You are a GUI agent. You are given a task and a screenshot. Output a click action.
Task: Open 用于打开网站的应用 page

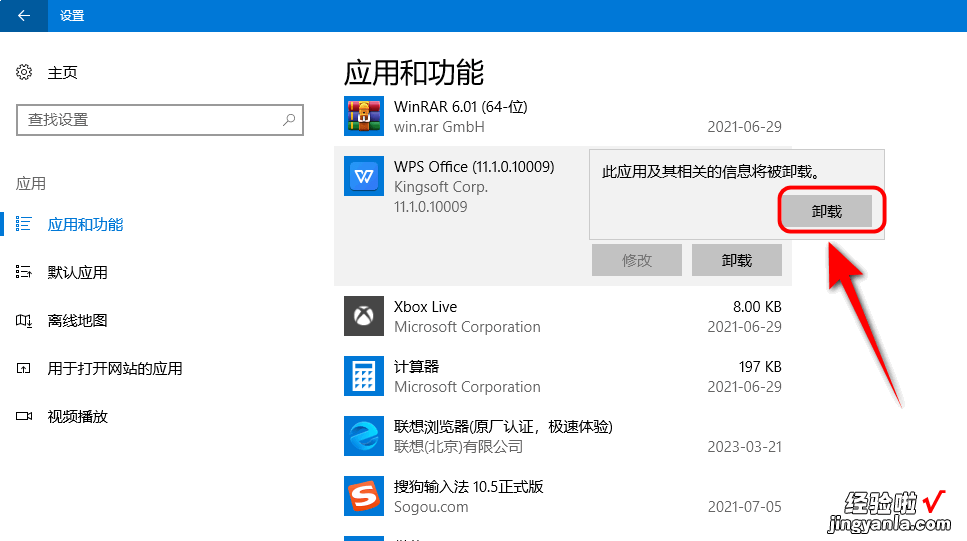pos(115,369)
